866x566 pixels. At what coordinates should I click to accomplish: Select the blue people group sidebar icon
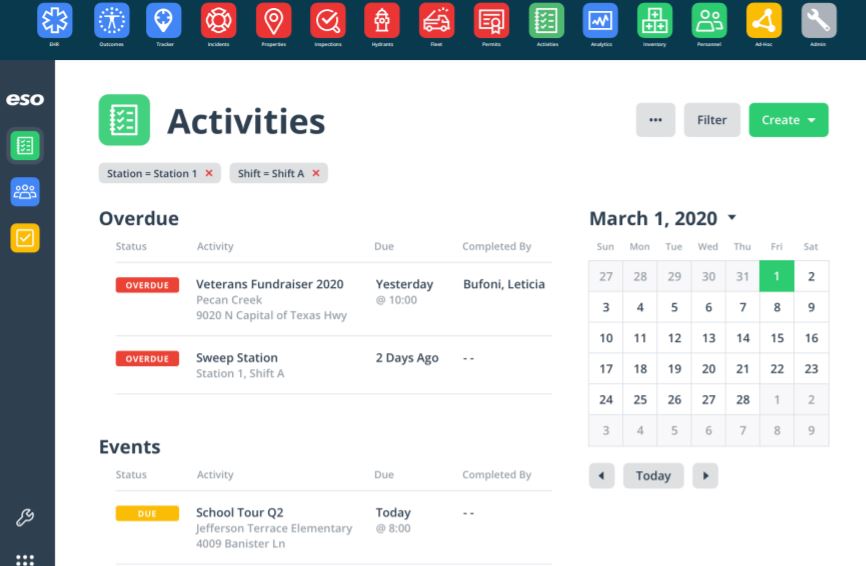25,192
